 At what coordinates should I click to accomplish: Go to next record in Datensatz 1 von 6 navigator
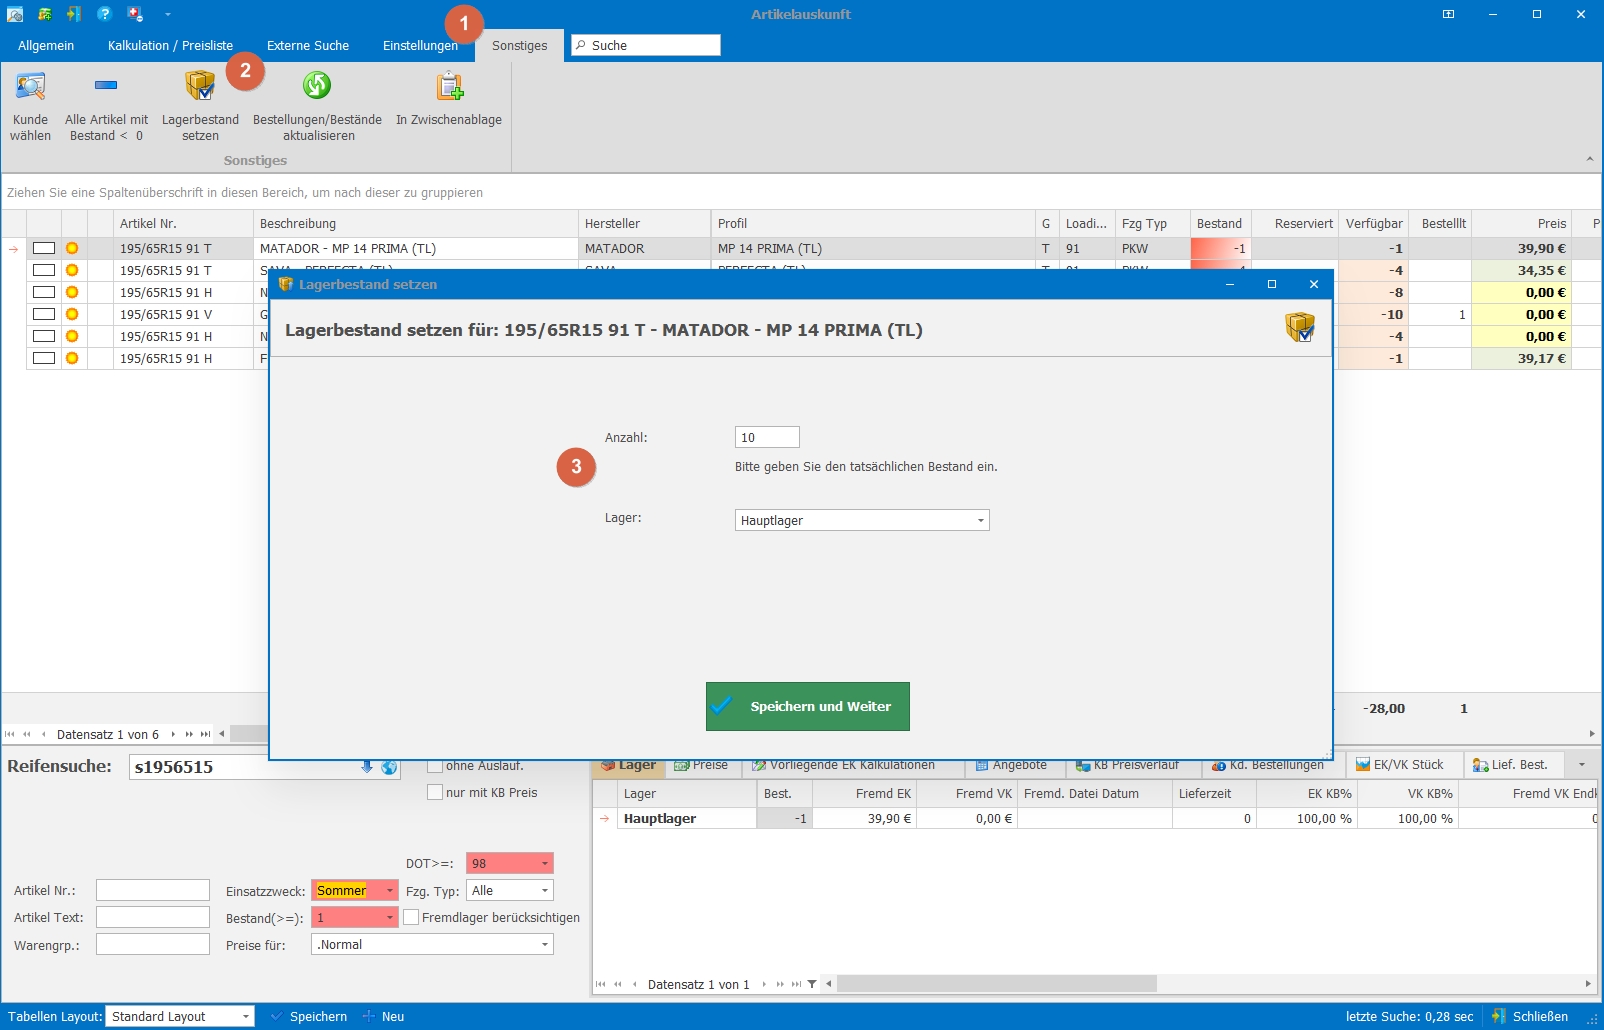click(x=173, y=734)
